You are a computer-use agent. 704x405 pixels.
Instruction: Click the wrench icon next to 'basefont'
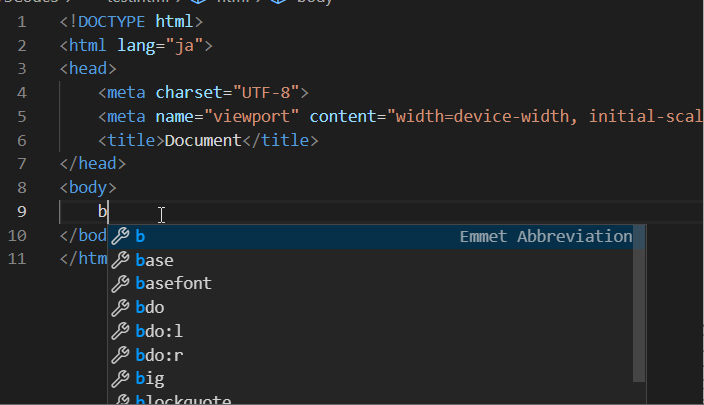click(x=120, y=284)
